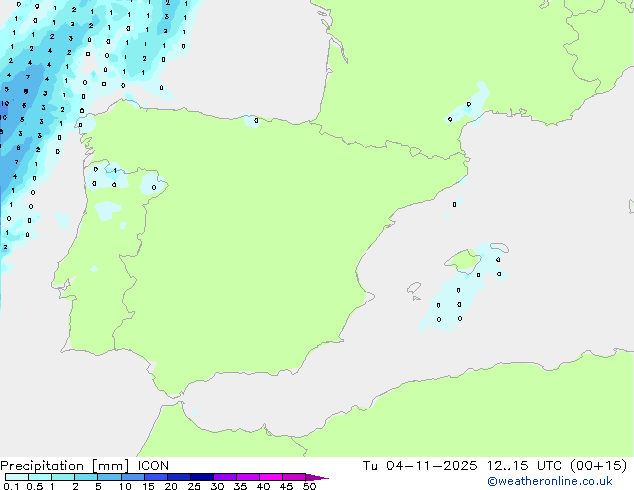Click the time range "12..15 UTC"

point(524,466)
